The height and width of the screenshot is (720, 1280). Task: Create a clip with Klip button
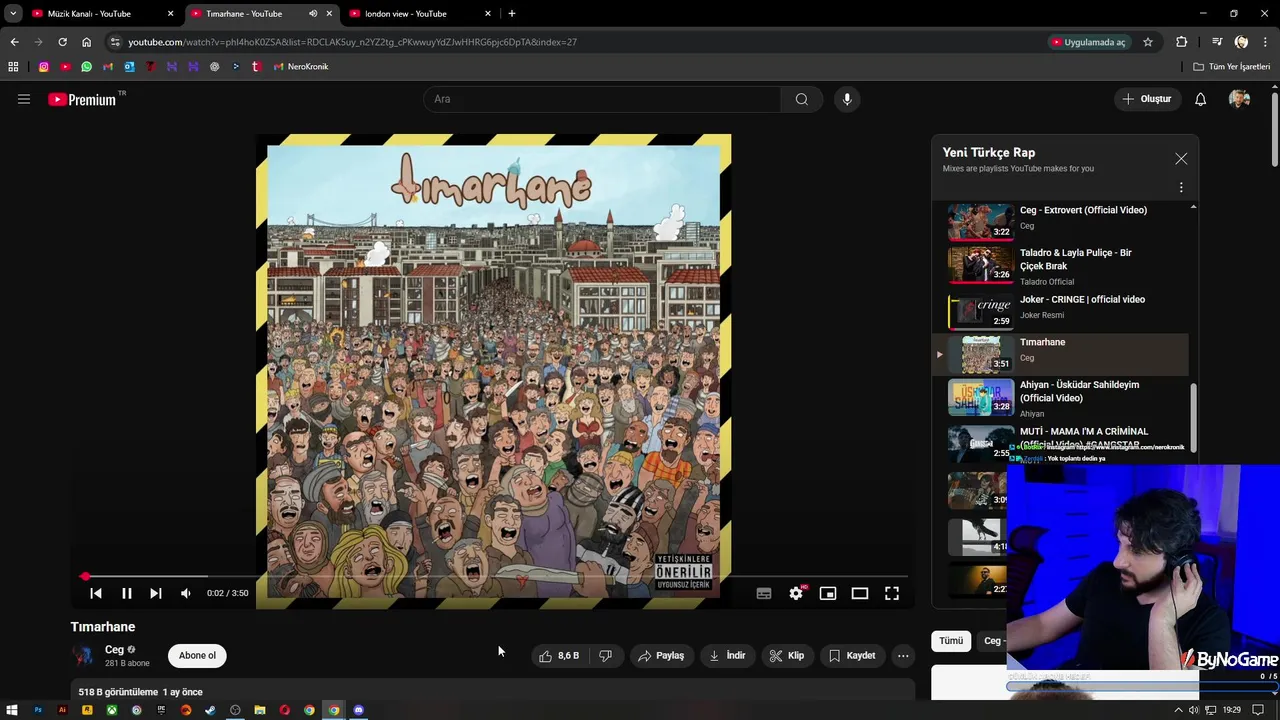[x=786, y=656]
